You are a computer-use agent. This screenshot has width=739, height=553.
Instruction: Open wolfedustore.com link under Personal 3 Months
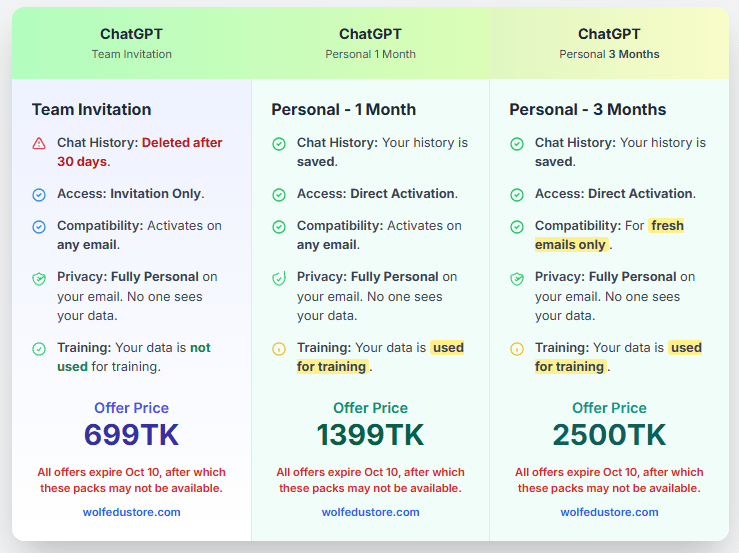pyautogui.click(x=609, y=512)
